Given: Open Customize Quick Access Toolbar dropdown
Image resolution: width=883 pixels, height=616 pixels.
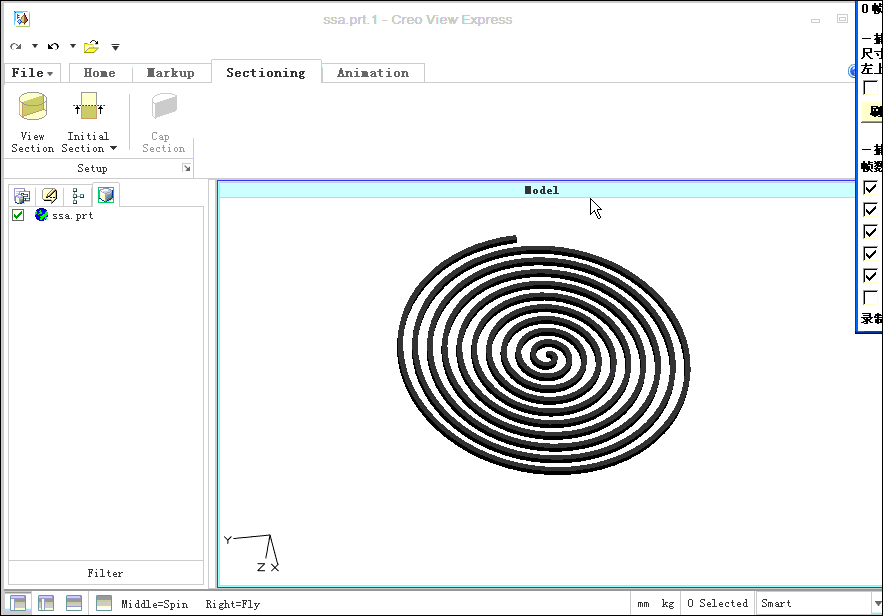Looking at the screenshot, I should 115,47.
